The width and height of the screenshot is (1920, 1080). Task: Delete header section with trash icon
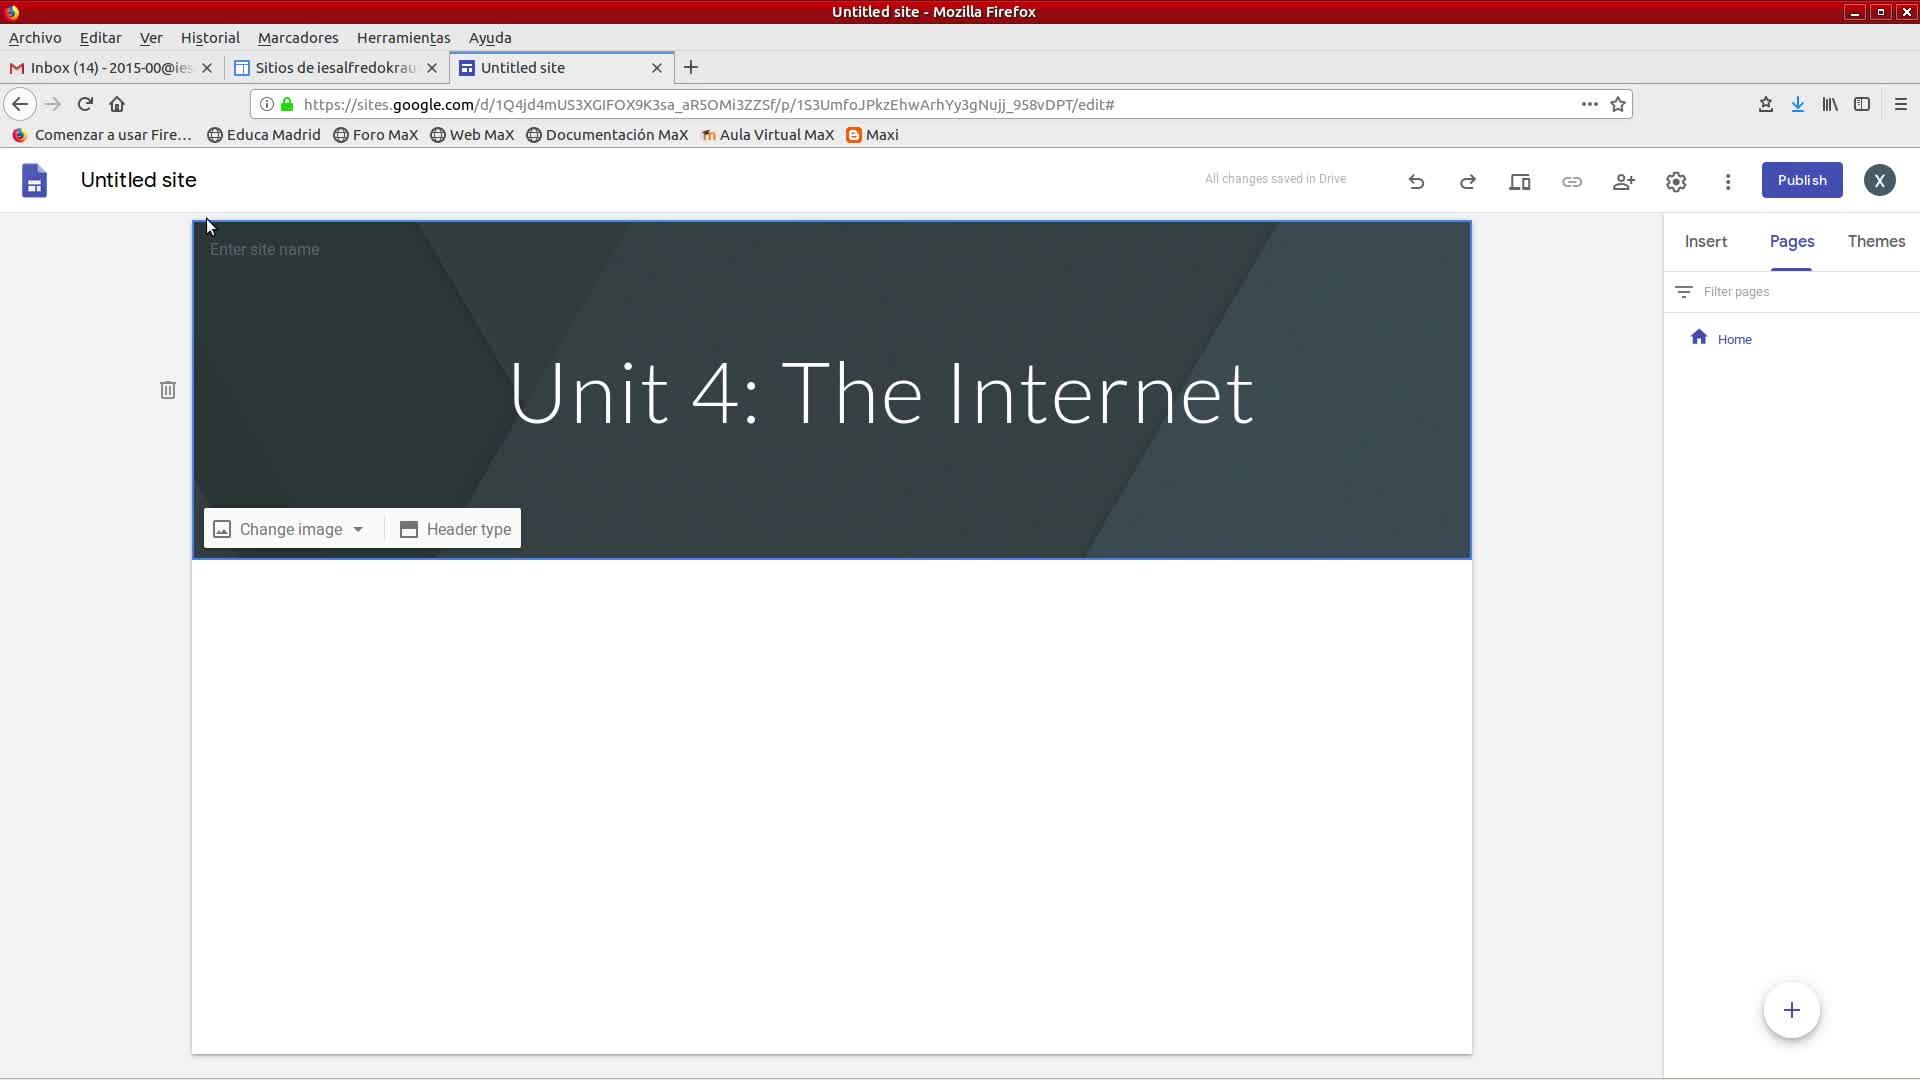168,390
